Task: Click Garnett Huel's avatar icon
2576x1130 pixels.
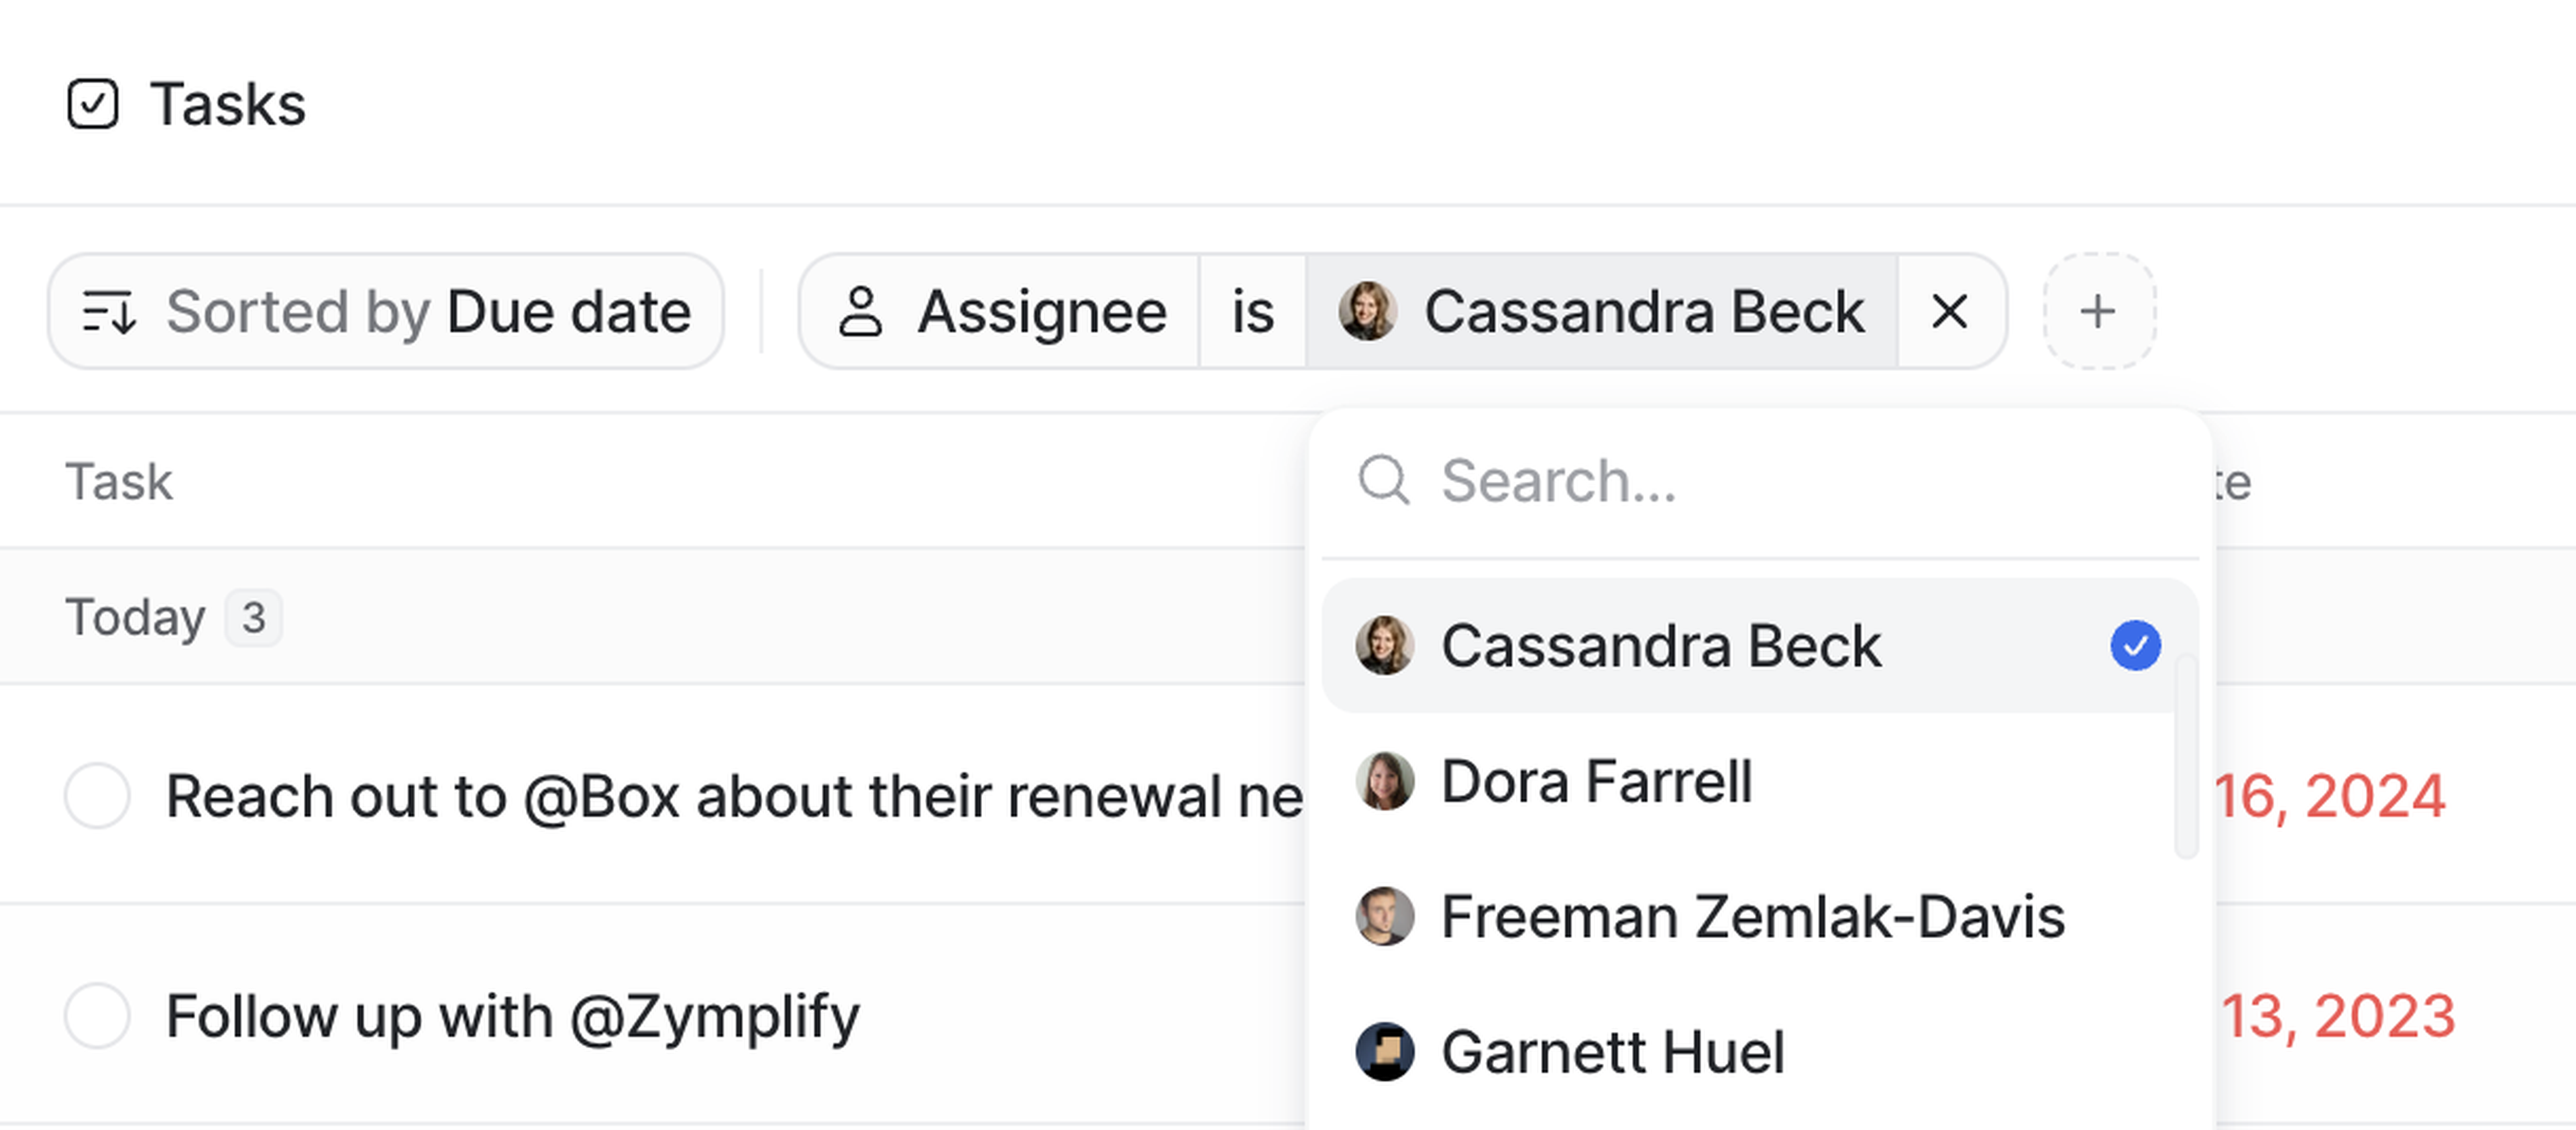Action: coord(1385,1052)
